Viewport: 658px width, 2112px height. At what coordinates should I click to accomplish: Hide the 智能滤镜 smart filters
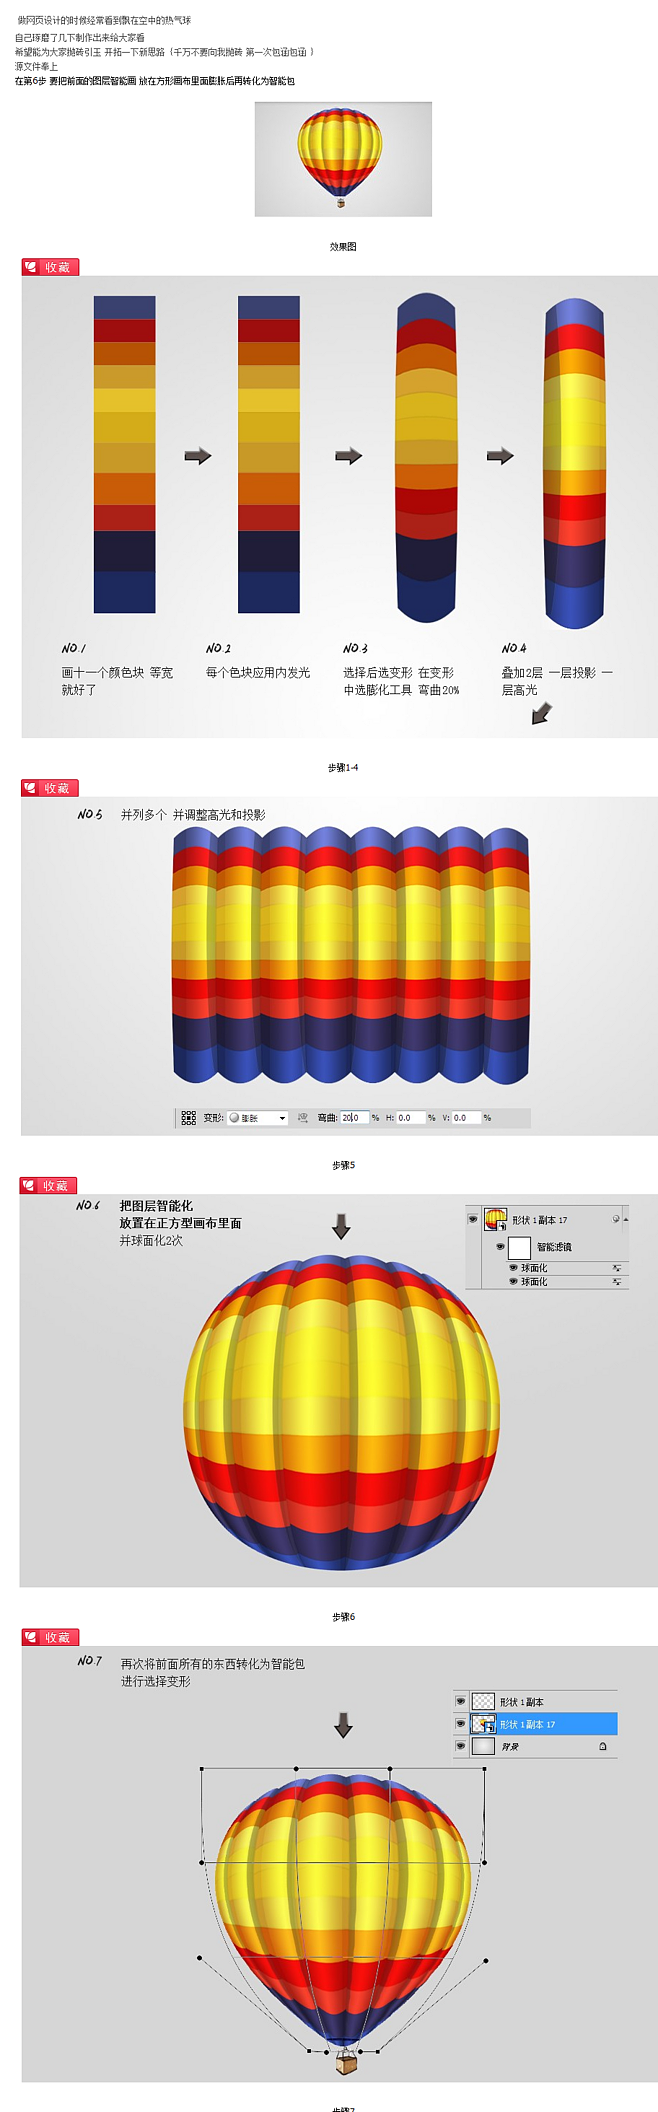[500, 1247]
